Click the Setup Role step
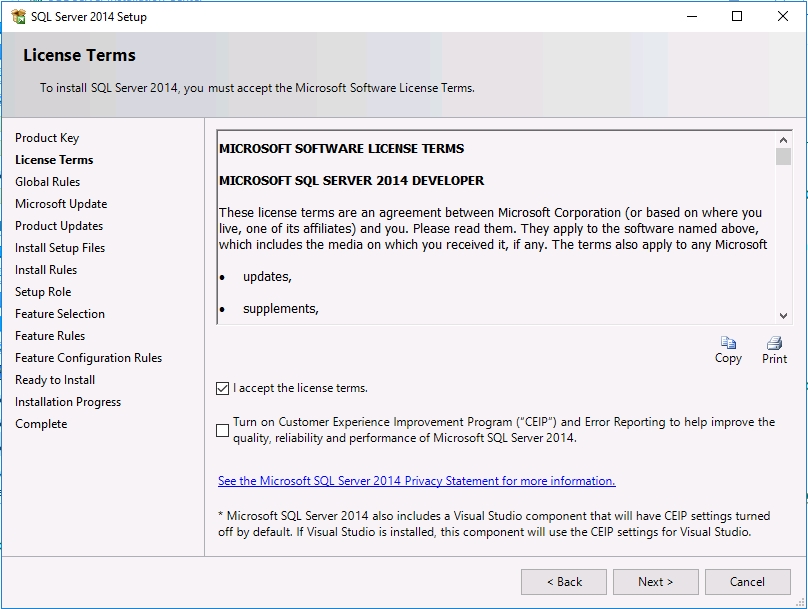This screenshot has height=609, width=808. [43, 292]
